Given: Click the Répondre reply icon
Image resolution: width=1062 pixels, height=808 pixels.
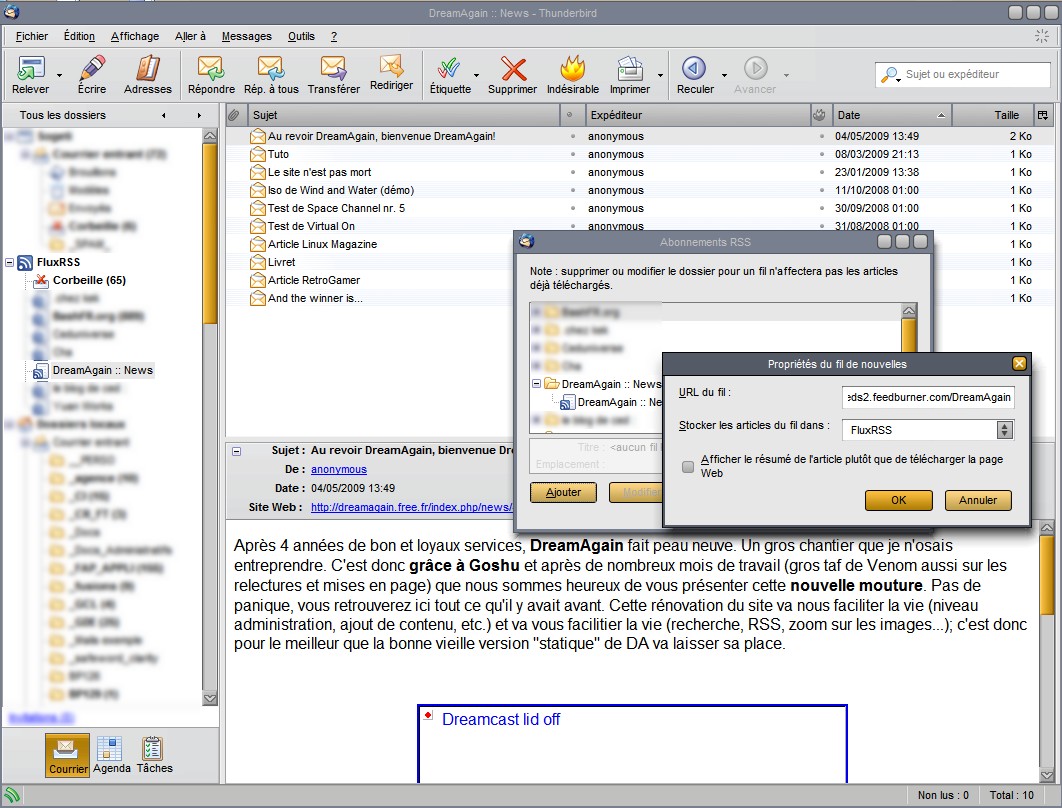Looking at the screenshot, I should coord(211,68).
